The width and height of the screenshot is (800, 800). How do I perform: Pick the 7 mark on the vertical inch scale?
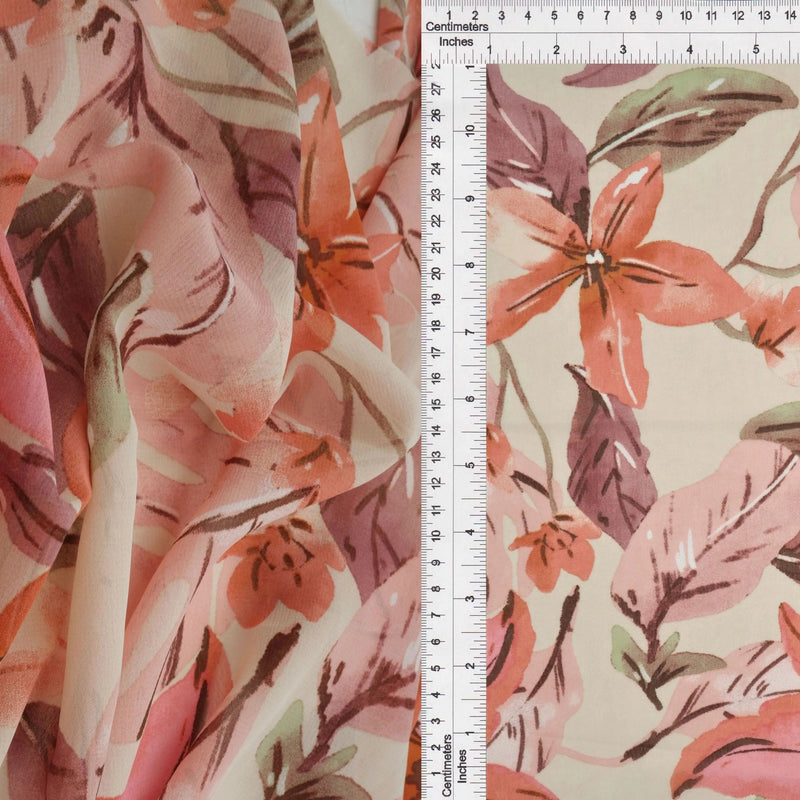coord(470,332)
